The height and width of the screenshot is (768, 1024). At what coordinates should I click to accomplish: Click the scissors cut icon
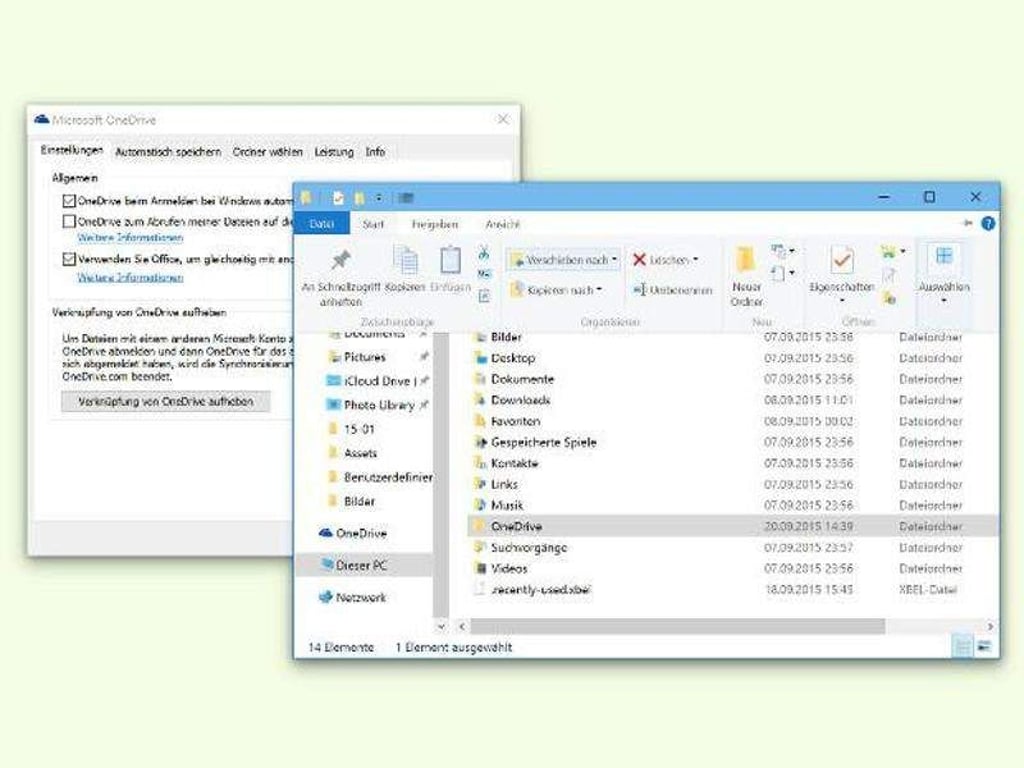[x=484, y=252]
